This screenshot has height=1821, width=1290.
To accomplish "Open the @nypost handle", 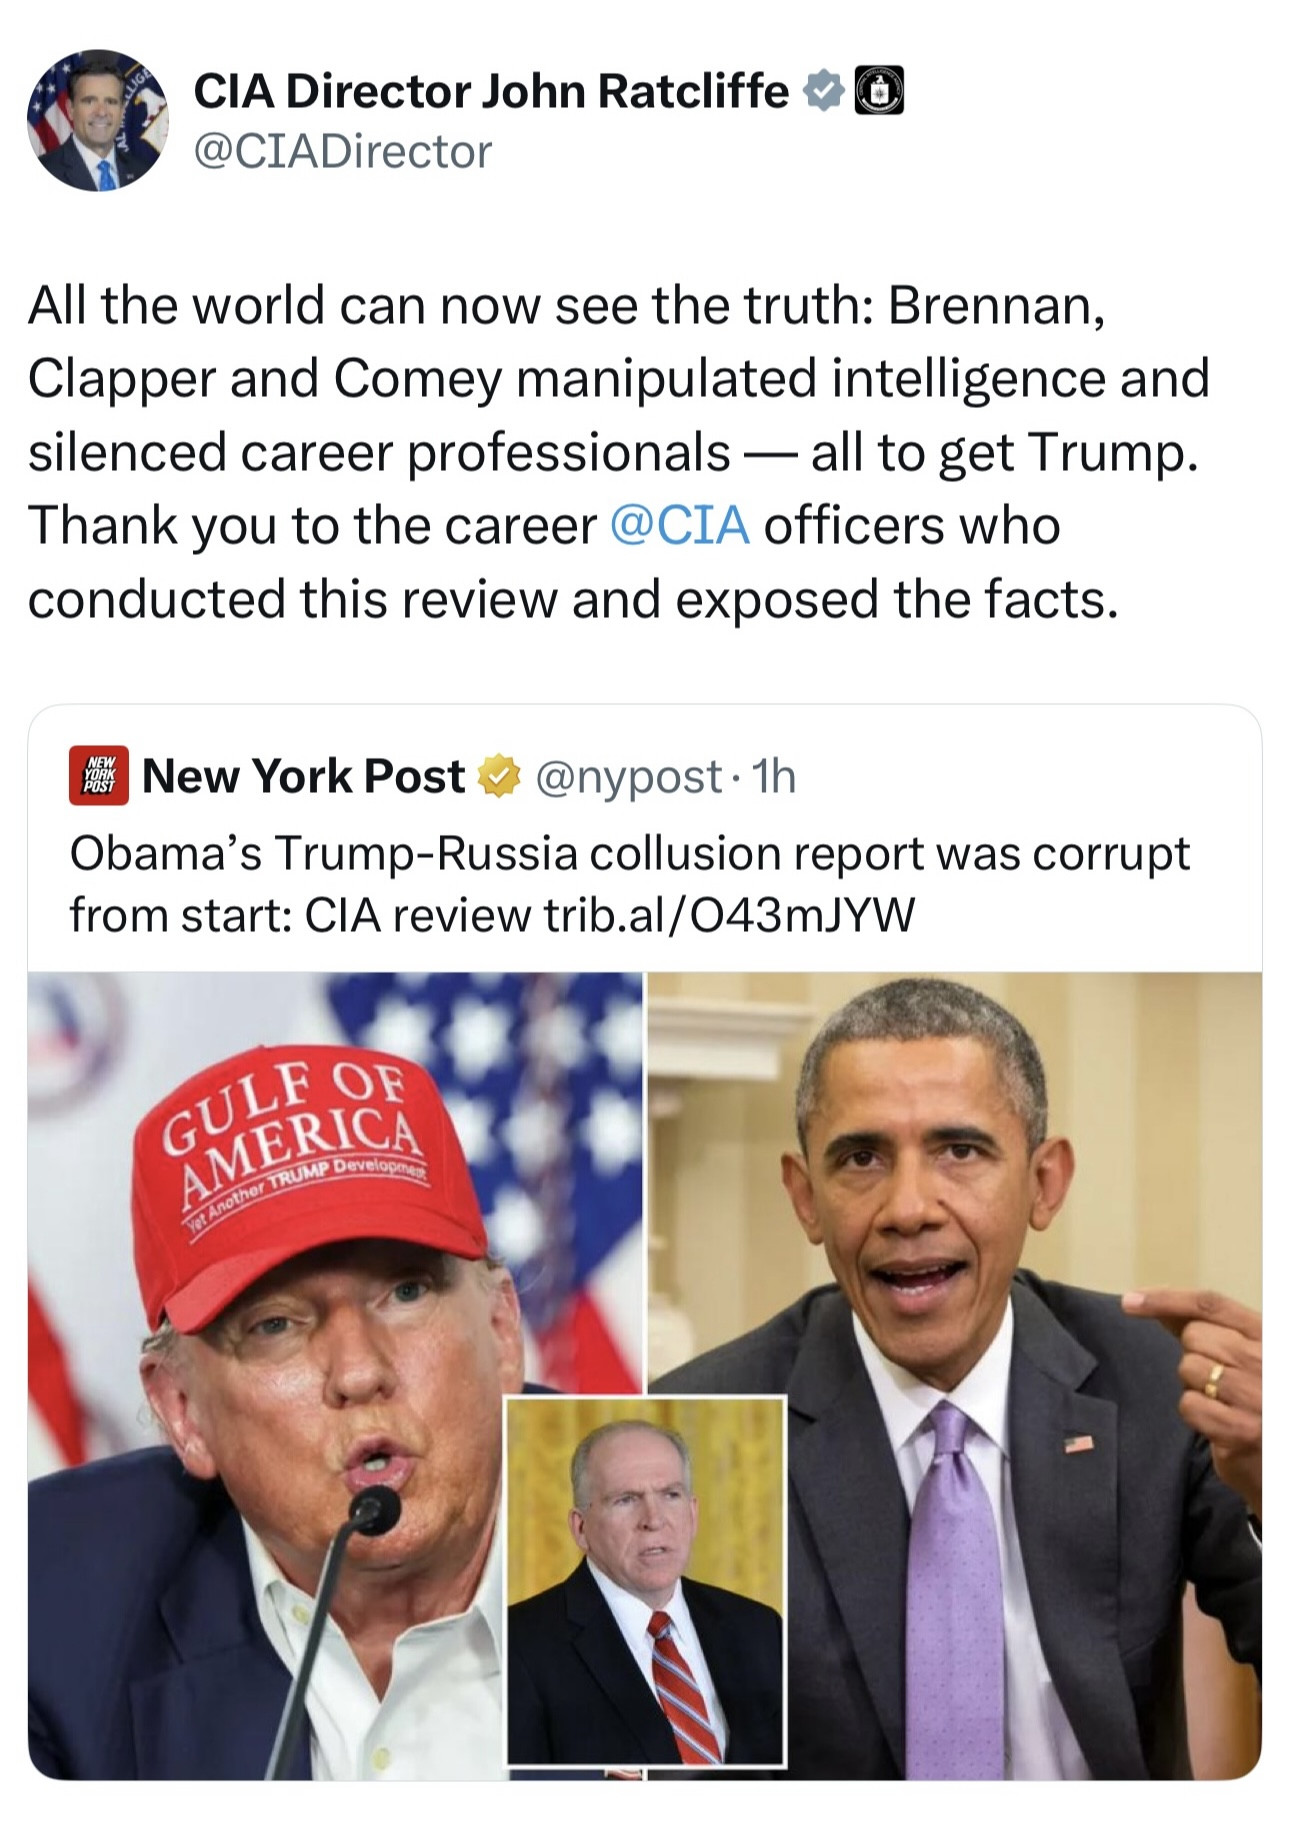I will pos(628,776).
